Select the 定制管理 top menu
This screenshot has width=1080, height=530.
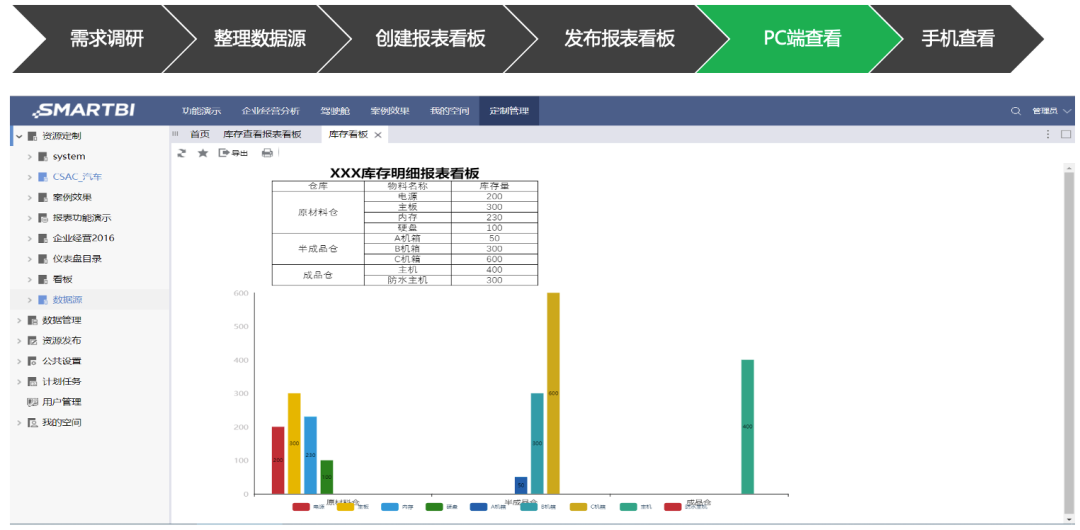coord(509,111)
